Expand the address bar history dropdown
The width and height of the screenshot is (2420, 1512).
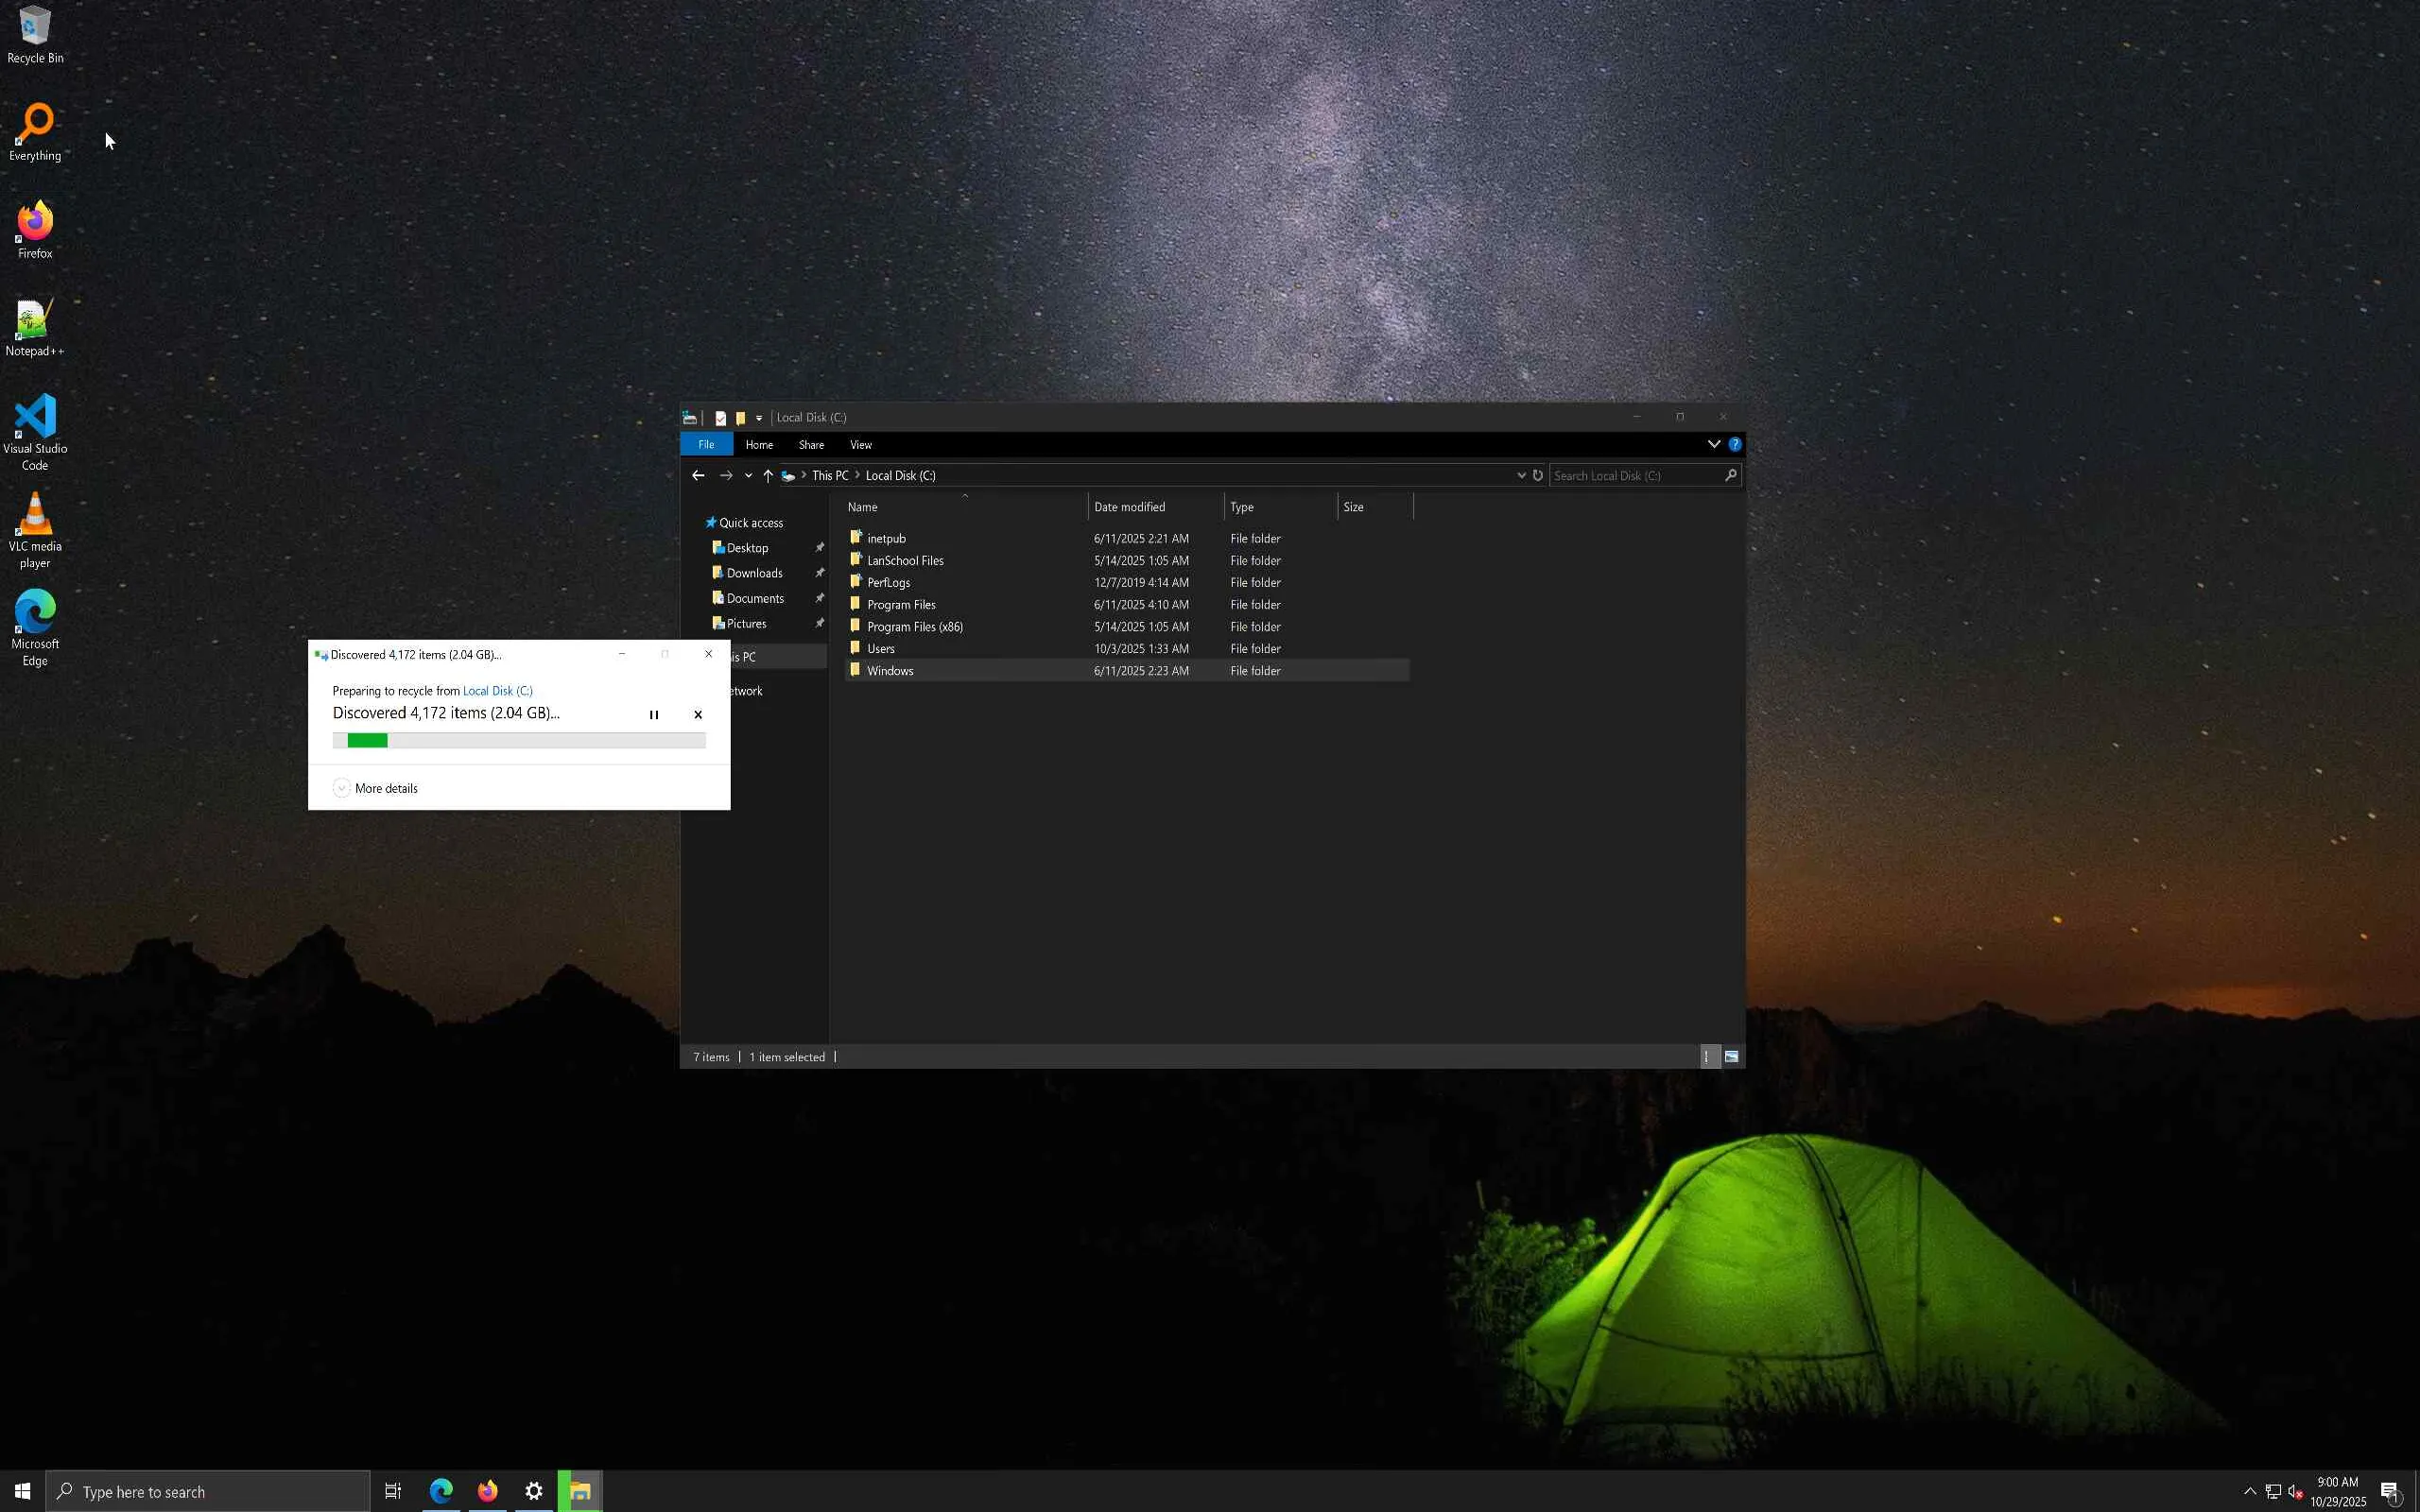[x=1521, y=476]
